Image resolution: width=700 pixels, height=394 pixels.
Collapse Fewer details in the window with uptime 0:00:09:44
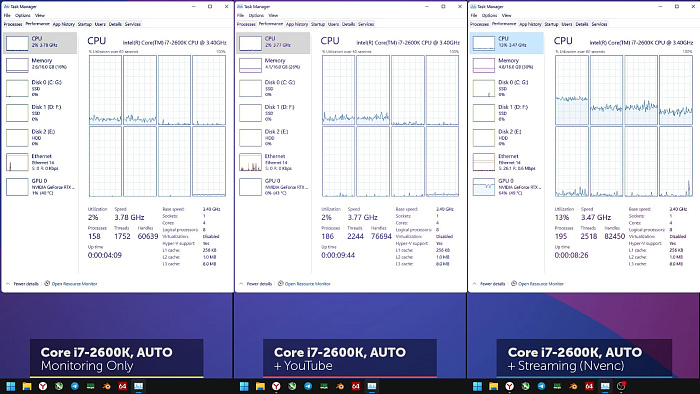click(x=256, y=284)
